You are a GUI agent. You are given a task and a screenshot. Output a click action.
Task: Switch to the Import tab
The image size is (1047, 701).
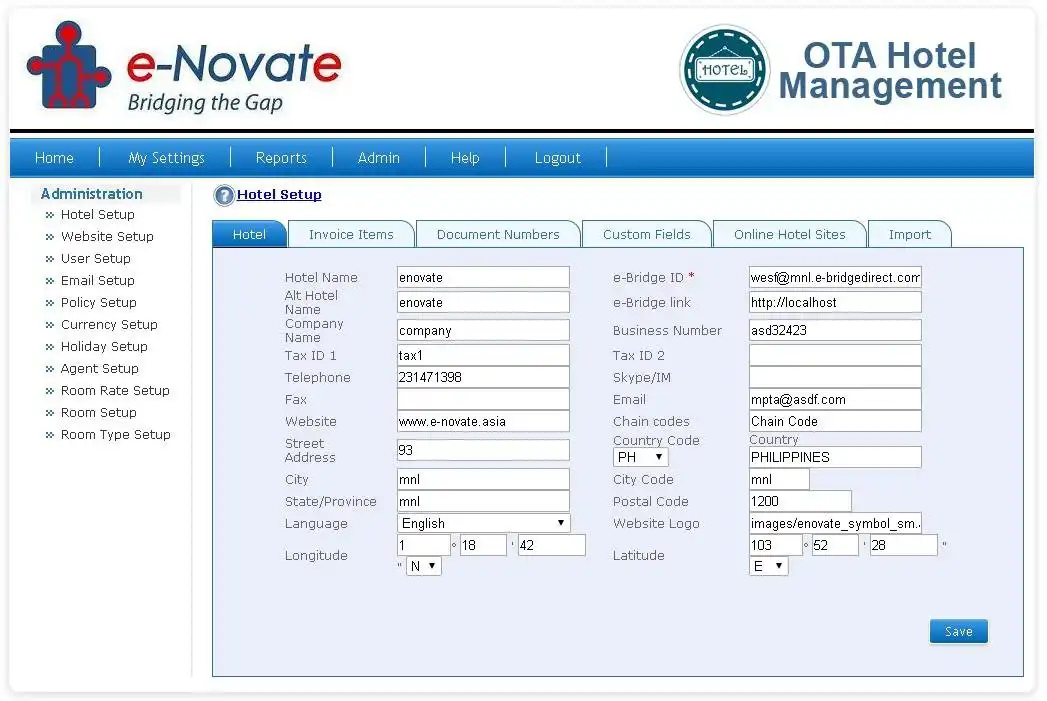pos(909,234)
